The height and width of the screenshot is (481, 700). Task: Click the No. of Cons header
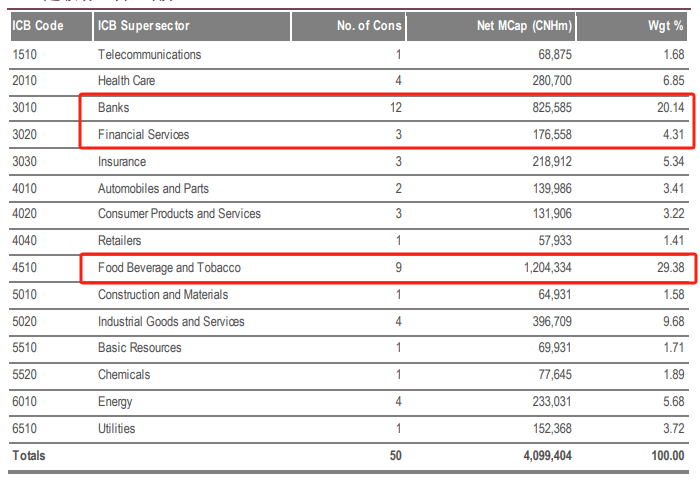click(369, 26)
